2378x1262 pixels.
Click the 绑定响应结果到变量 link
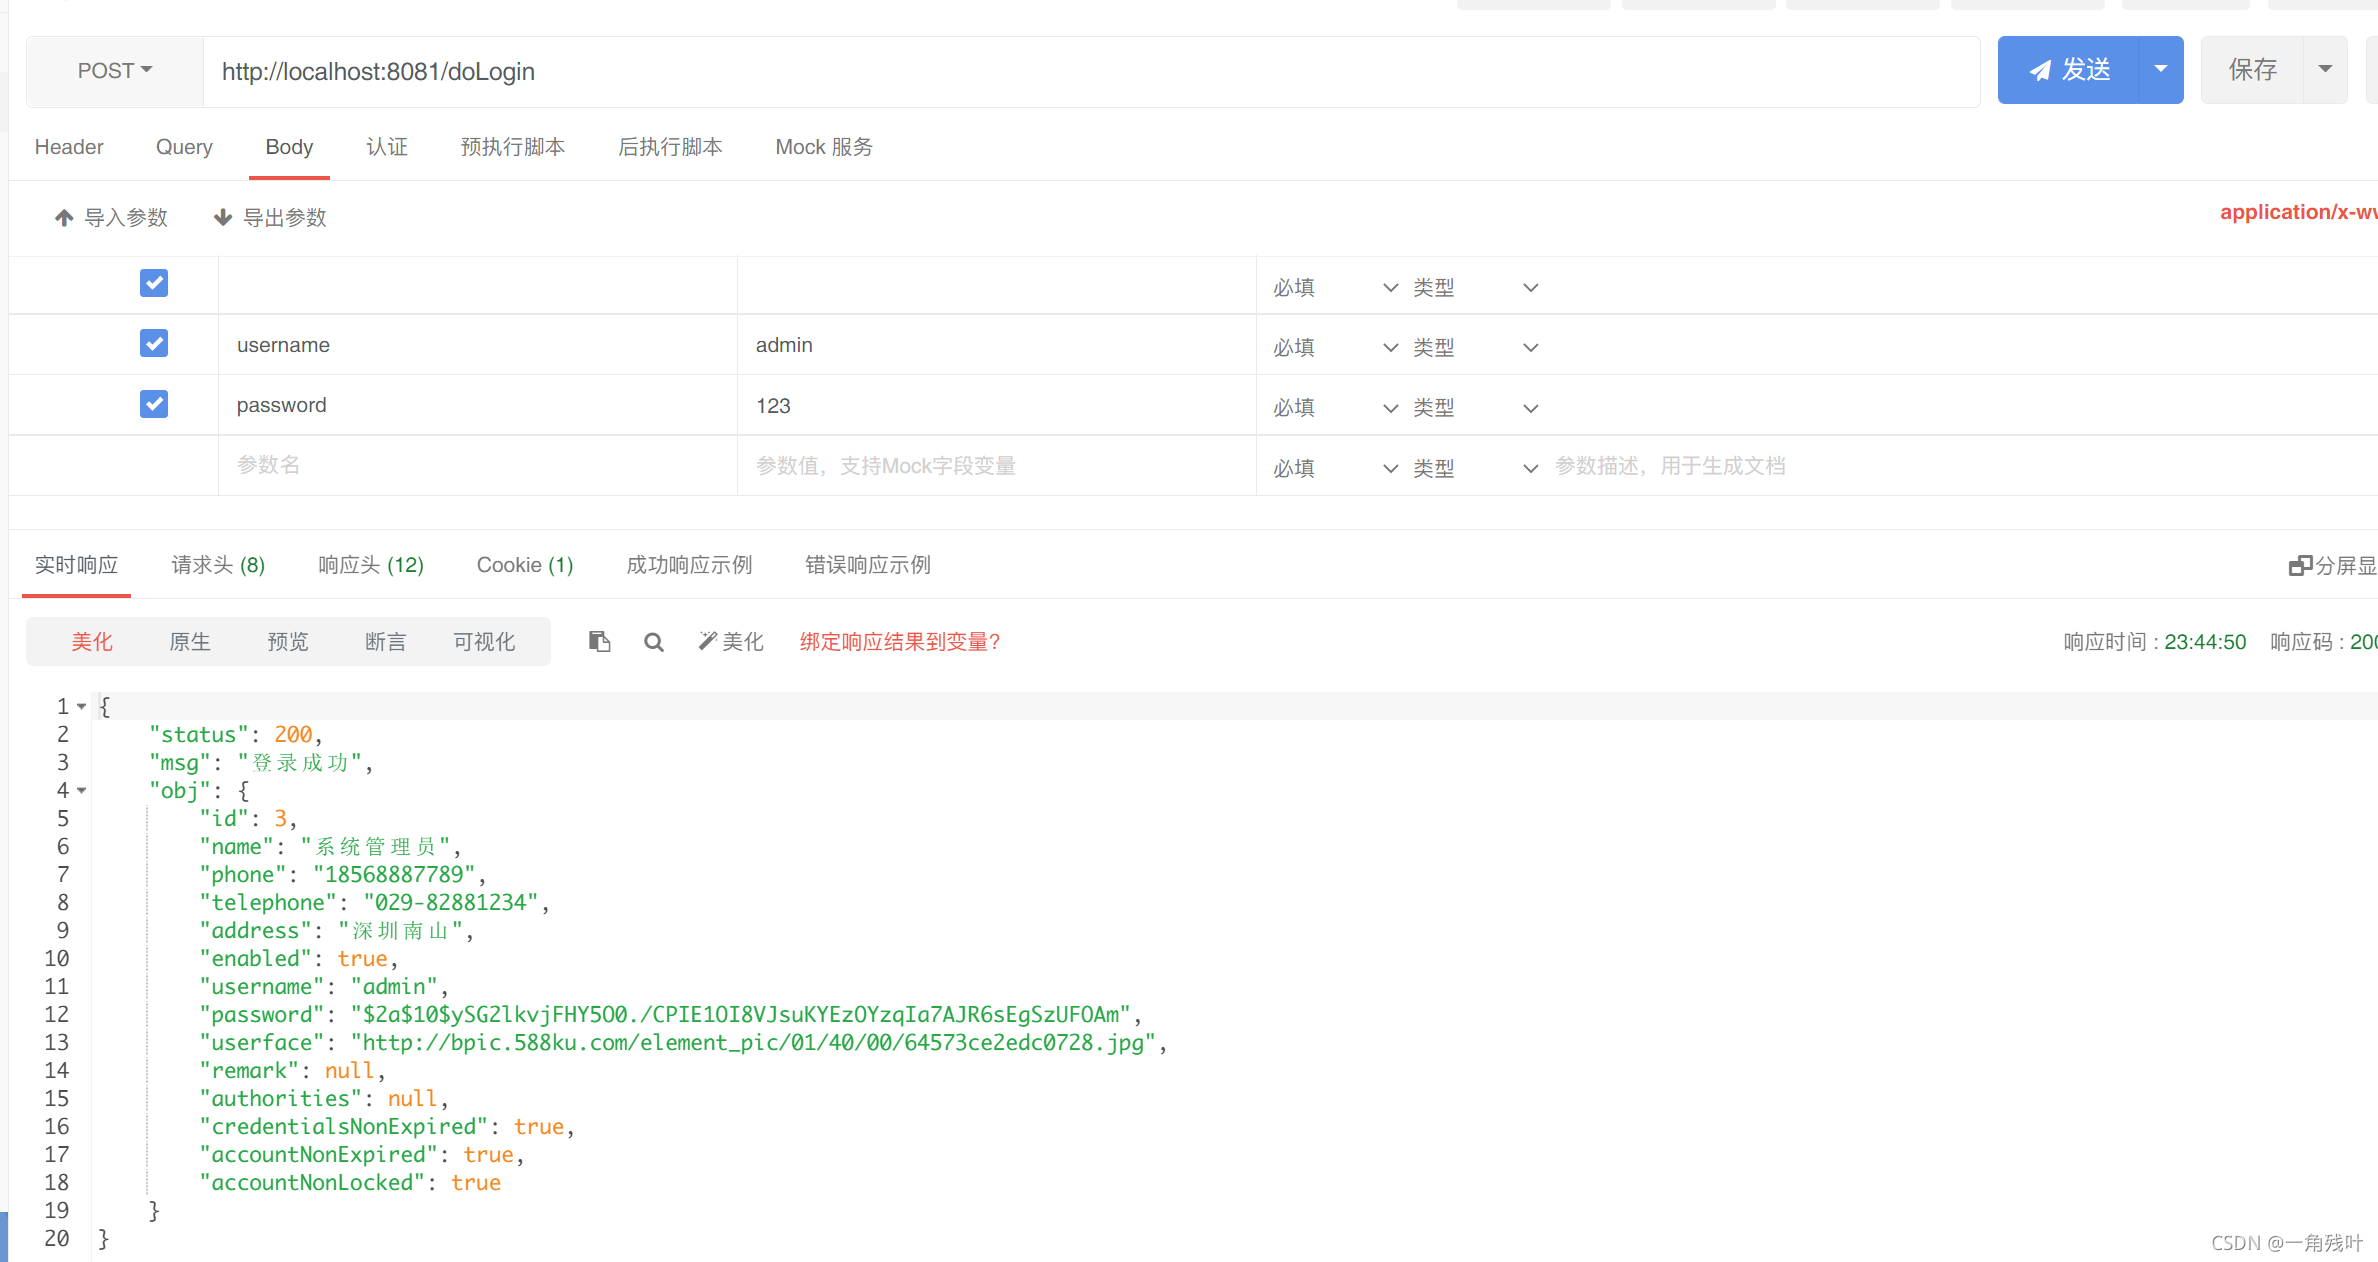click(x=899, y=641)
